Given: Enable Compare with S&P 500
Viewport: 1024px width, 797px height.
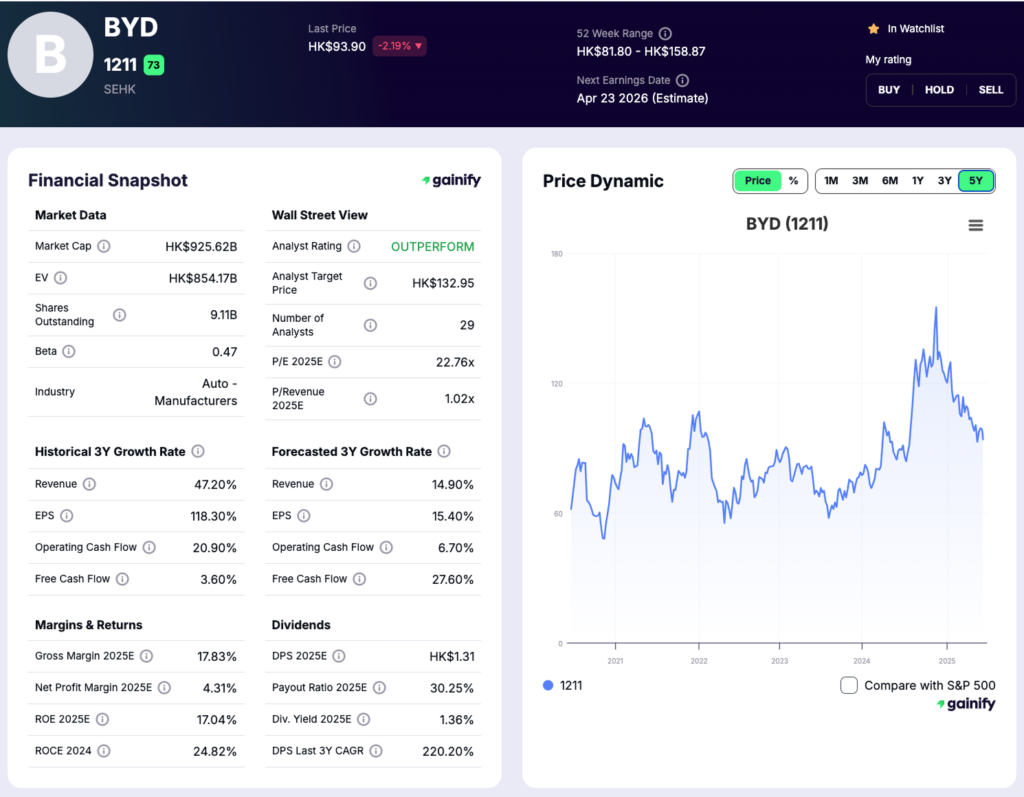Looking at the screenshot, I should coord(849,685).
